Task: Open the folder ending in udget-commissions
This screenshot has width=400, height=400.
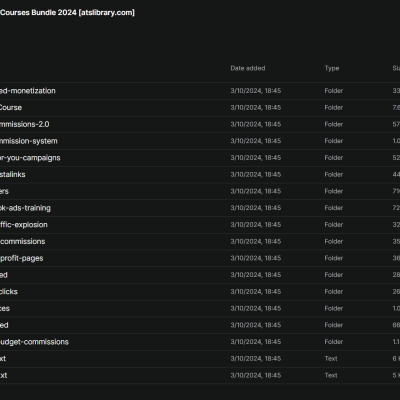Action: (34, 342)
